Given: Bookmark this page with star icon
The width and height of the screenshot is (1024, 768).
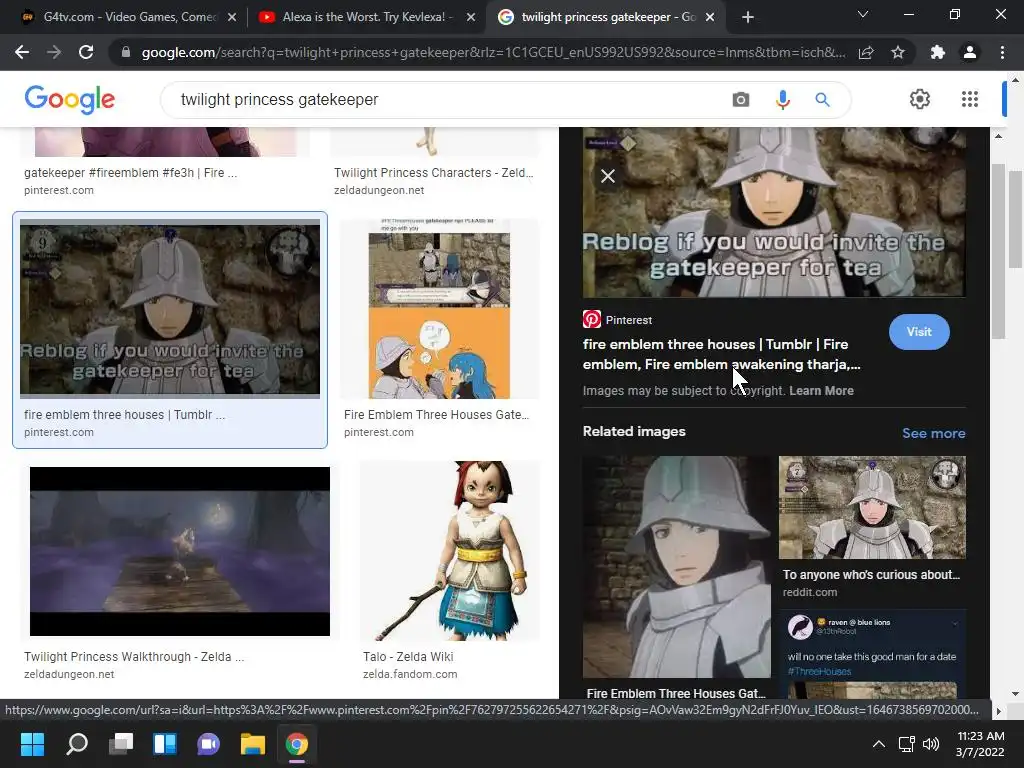Looking at the screenshot, I should tap(898, 52).
